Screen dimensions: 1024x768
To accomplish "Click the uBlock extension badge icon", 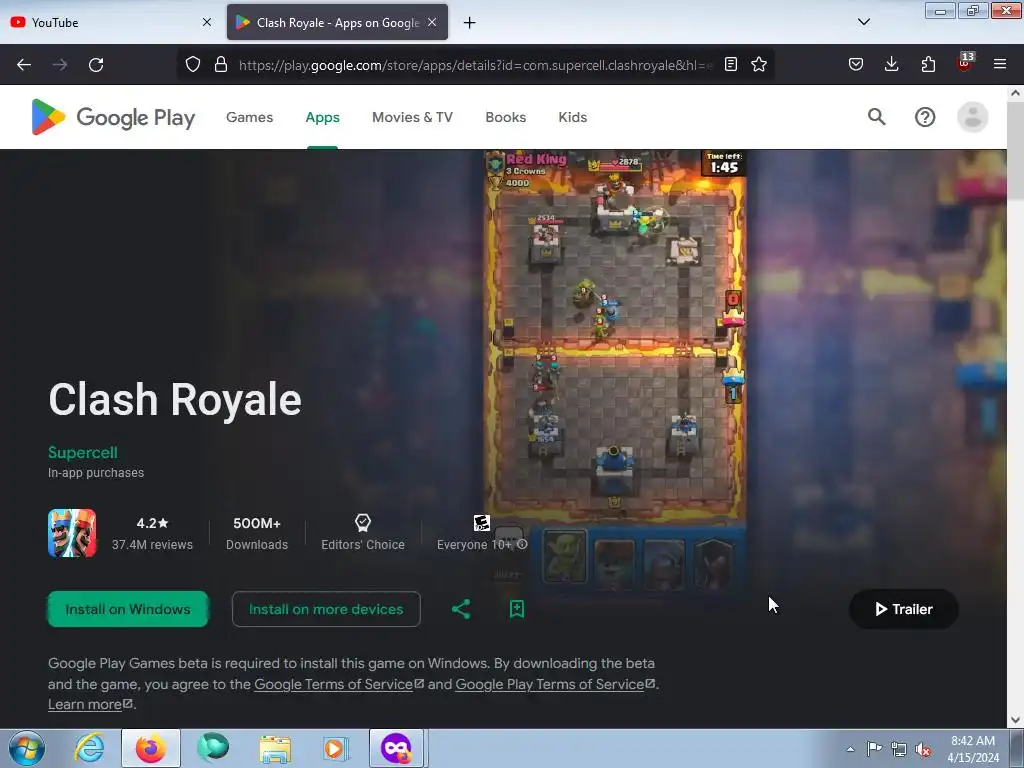I will 965,63.
